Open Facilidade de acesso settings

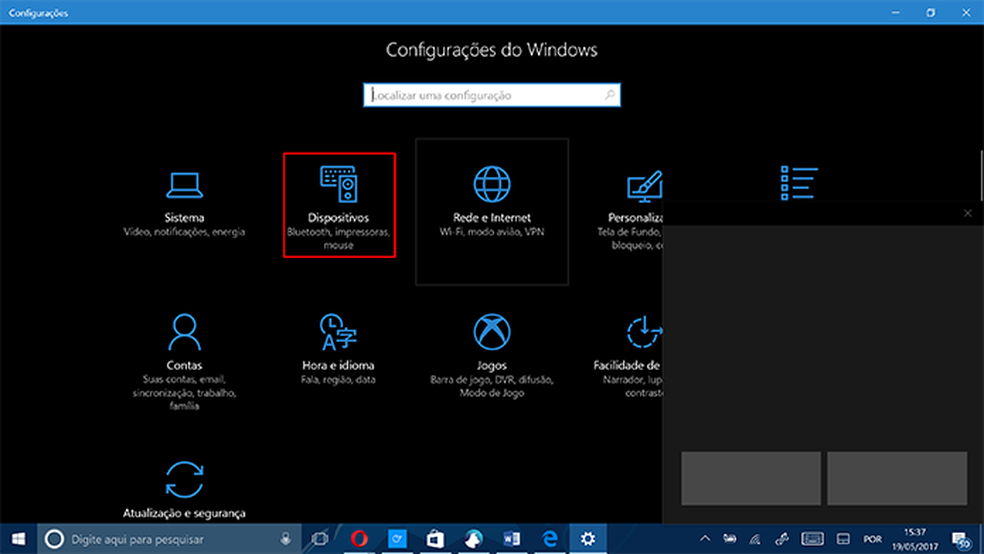tap(629, 355)
